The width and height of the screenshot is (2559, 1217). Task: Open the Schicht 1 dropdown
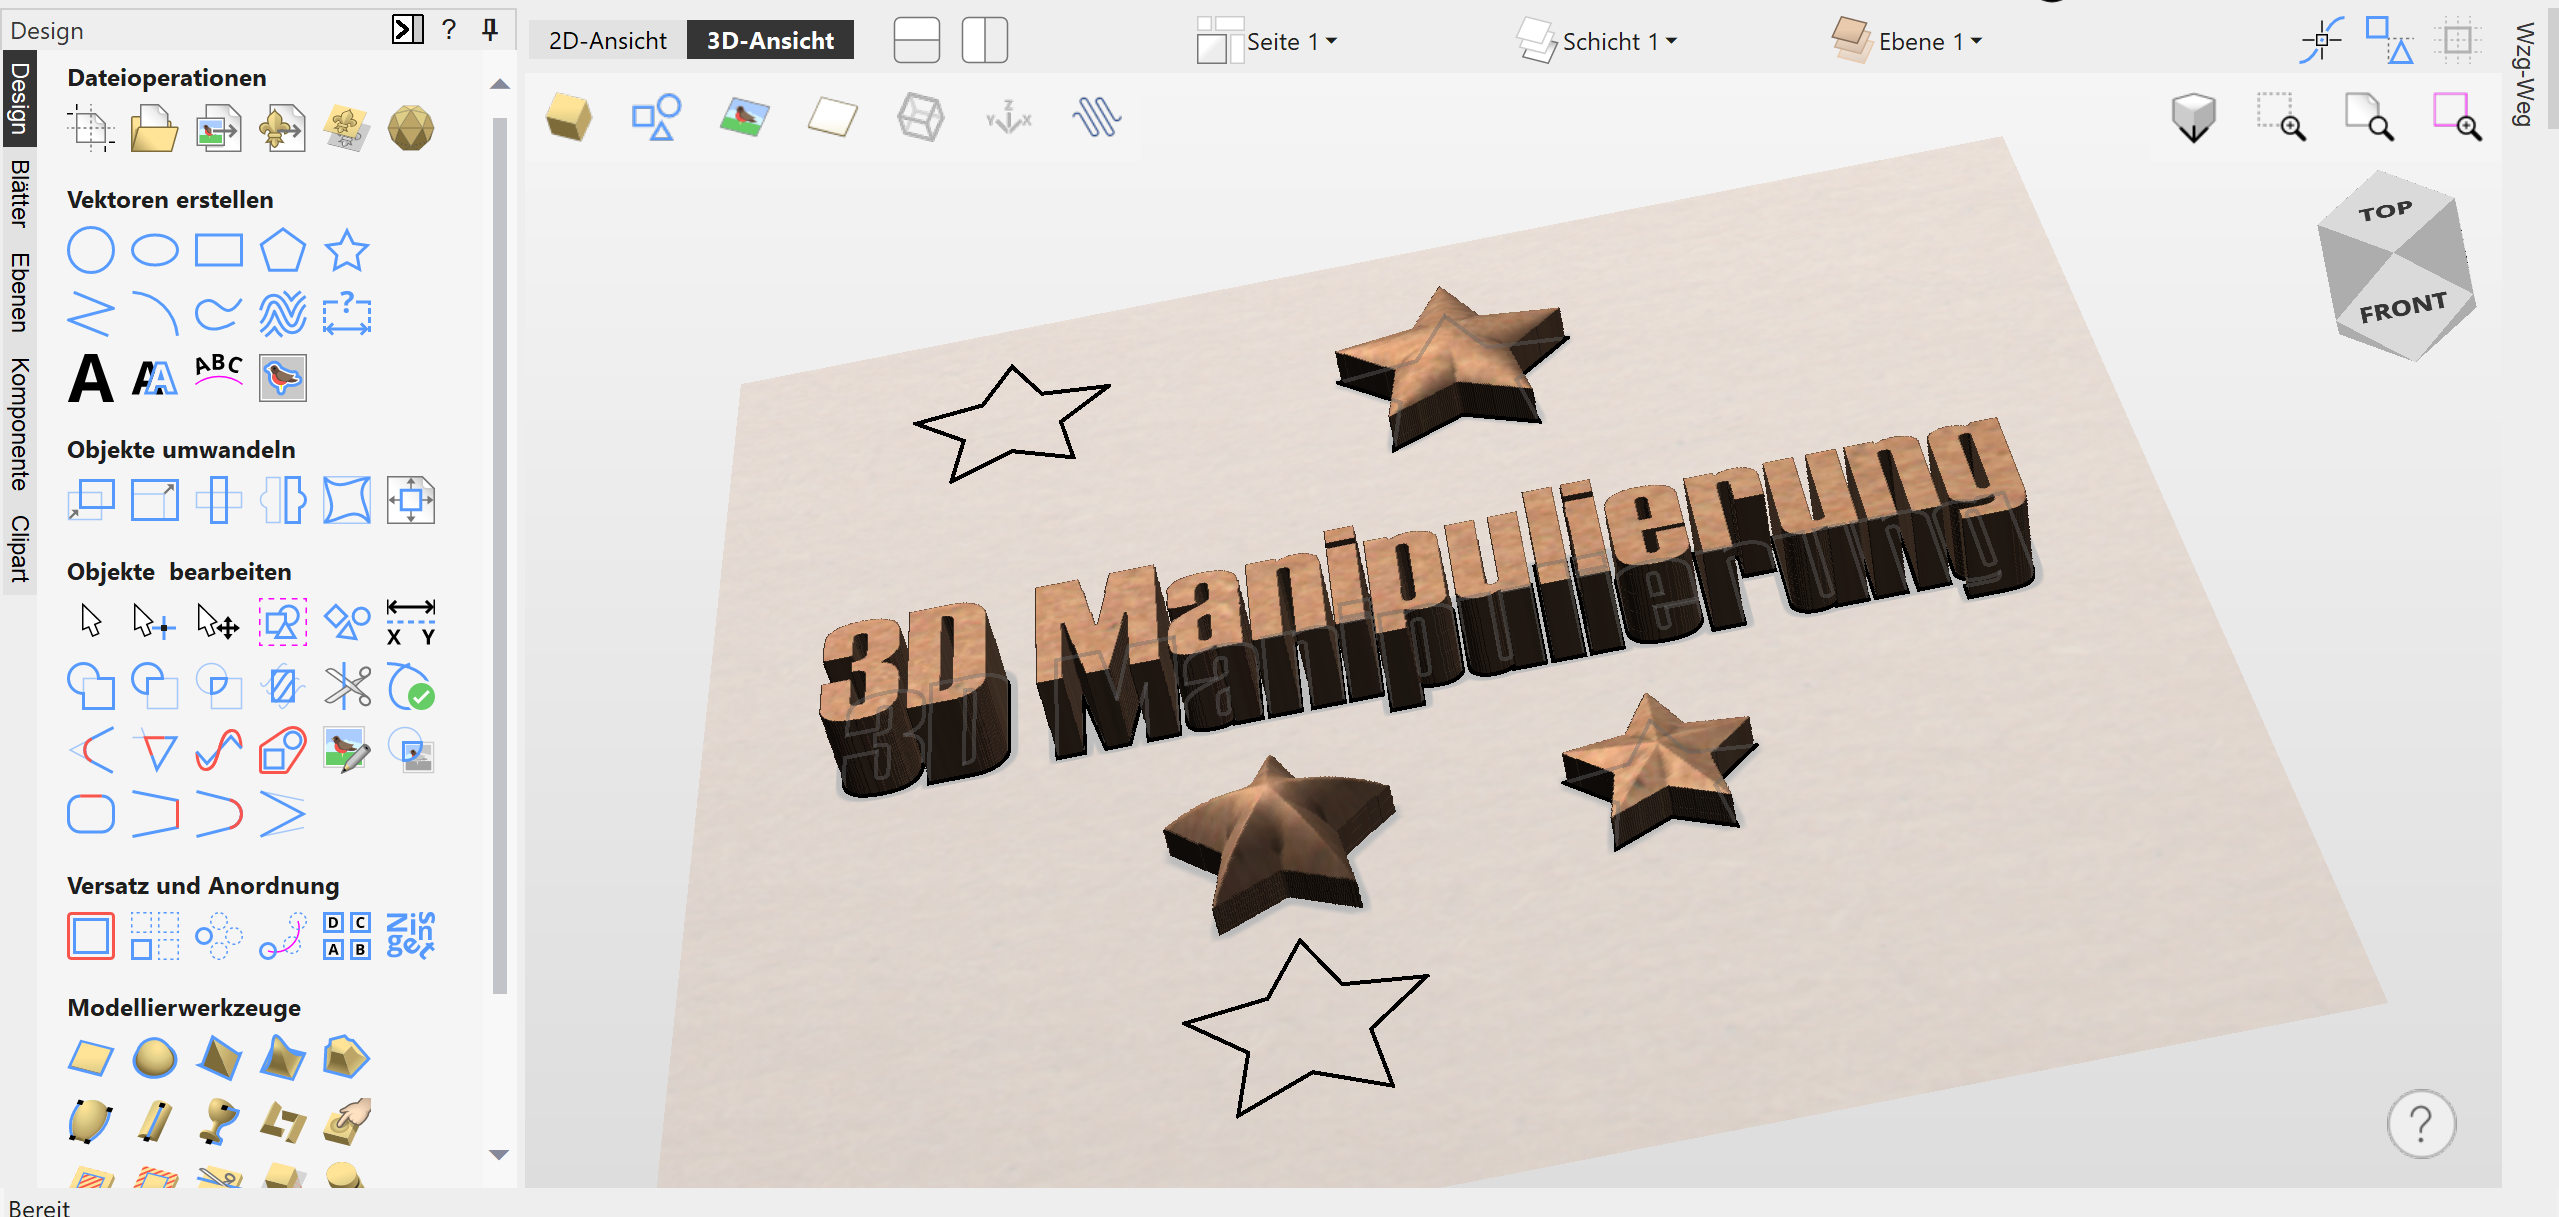tap(1597, 41)
